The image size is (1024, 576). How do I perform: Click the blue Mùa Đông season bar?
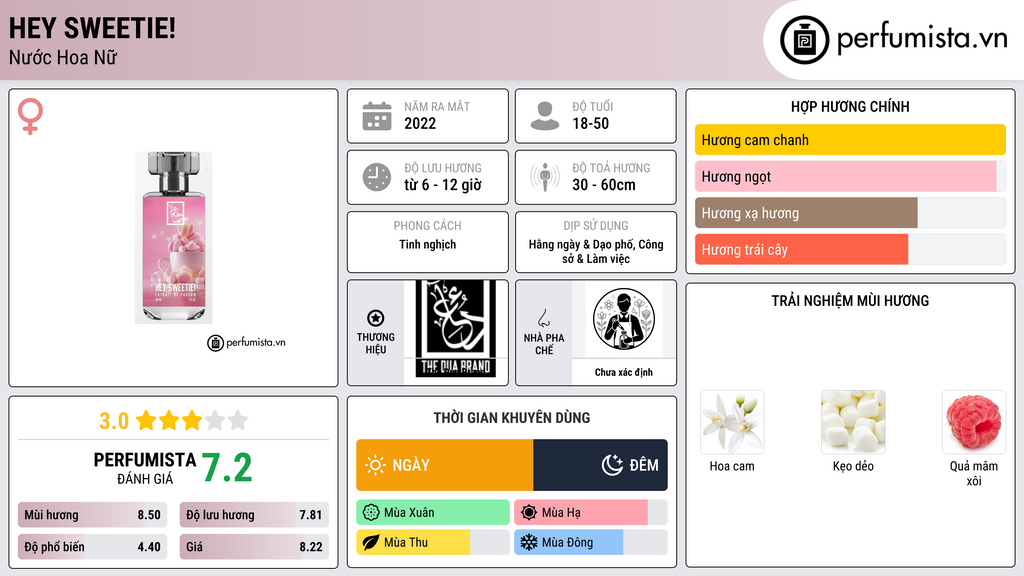point(568,543)
